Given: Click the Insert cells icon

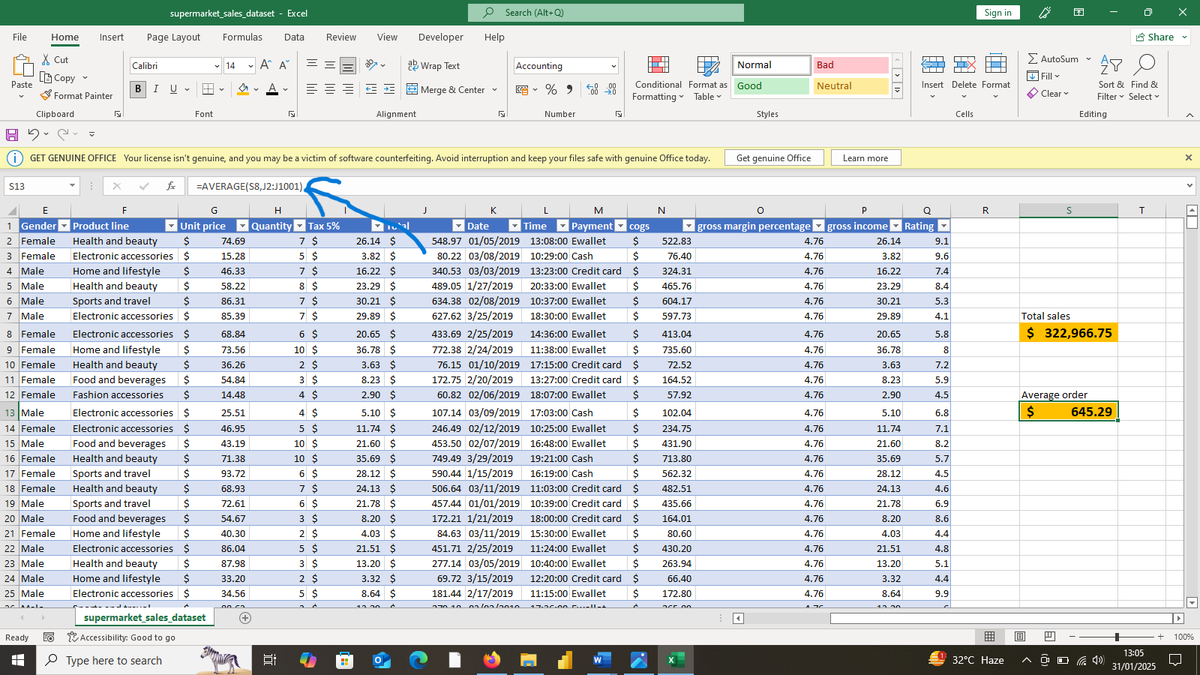Looking at the screenshot, I should pos(932,65).
